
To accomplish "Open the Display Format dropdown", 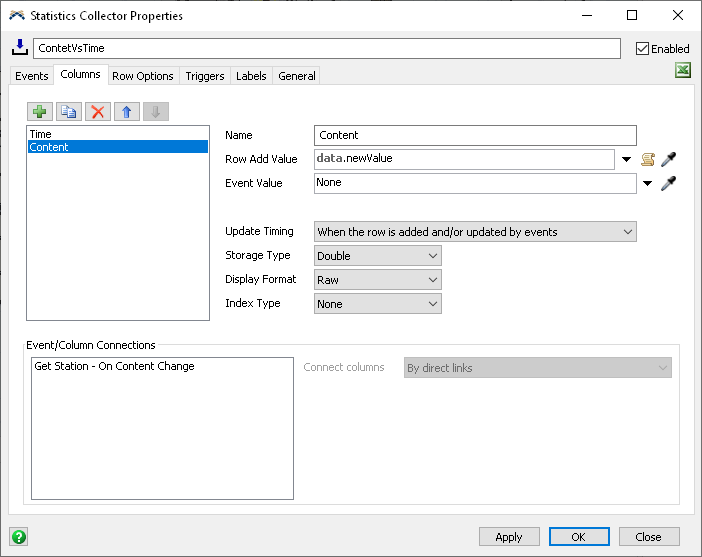I will (x=377, y=280).
